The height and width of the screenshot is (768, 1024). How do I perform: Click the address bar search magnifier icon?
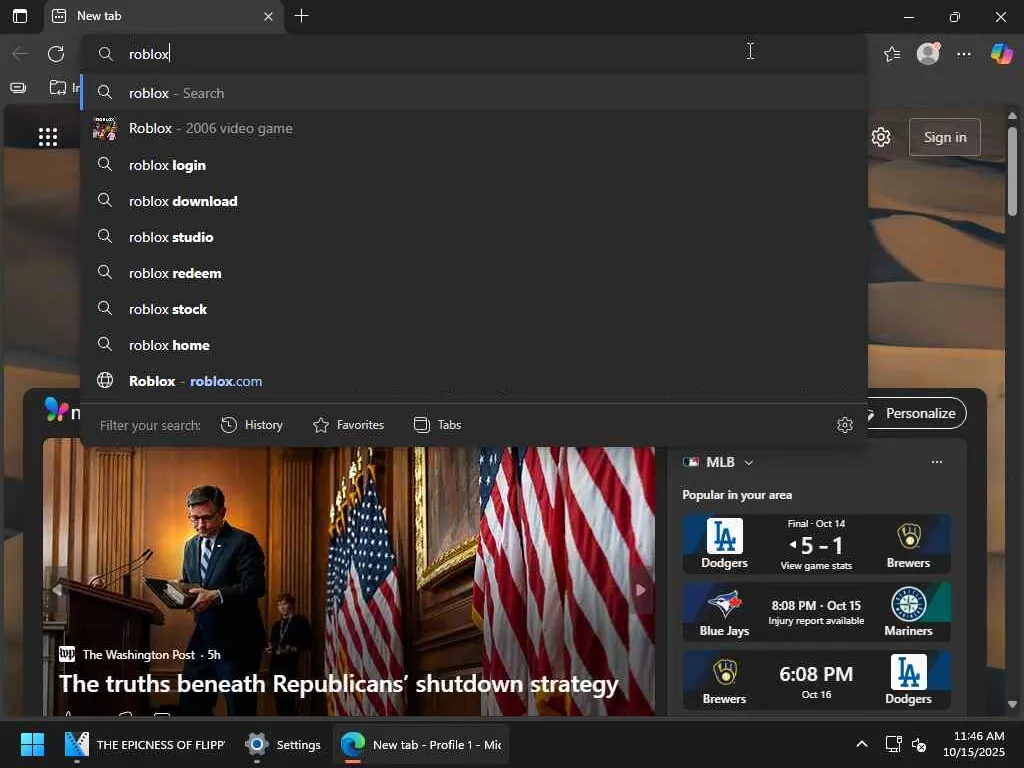105,54
